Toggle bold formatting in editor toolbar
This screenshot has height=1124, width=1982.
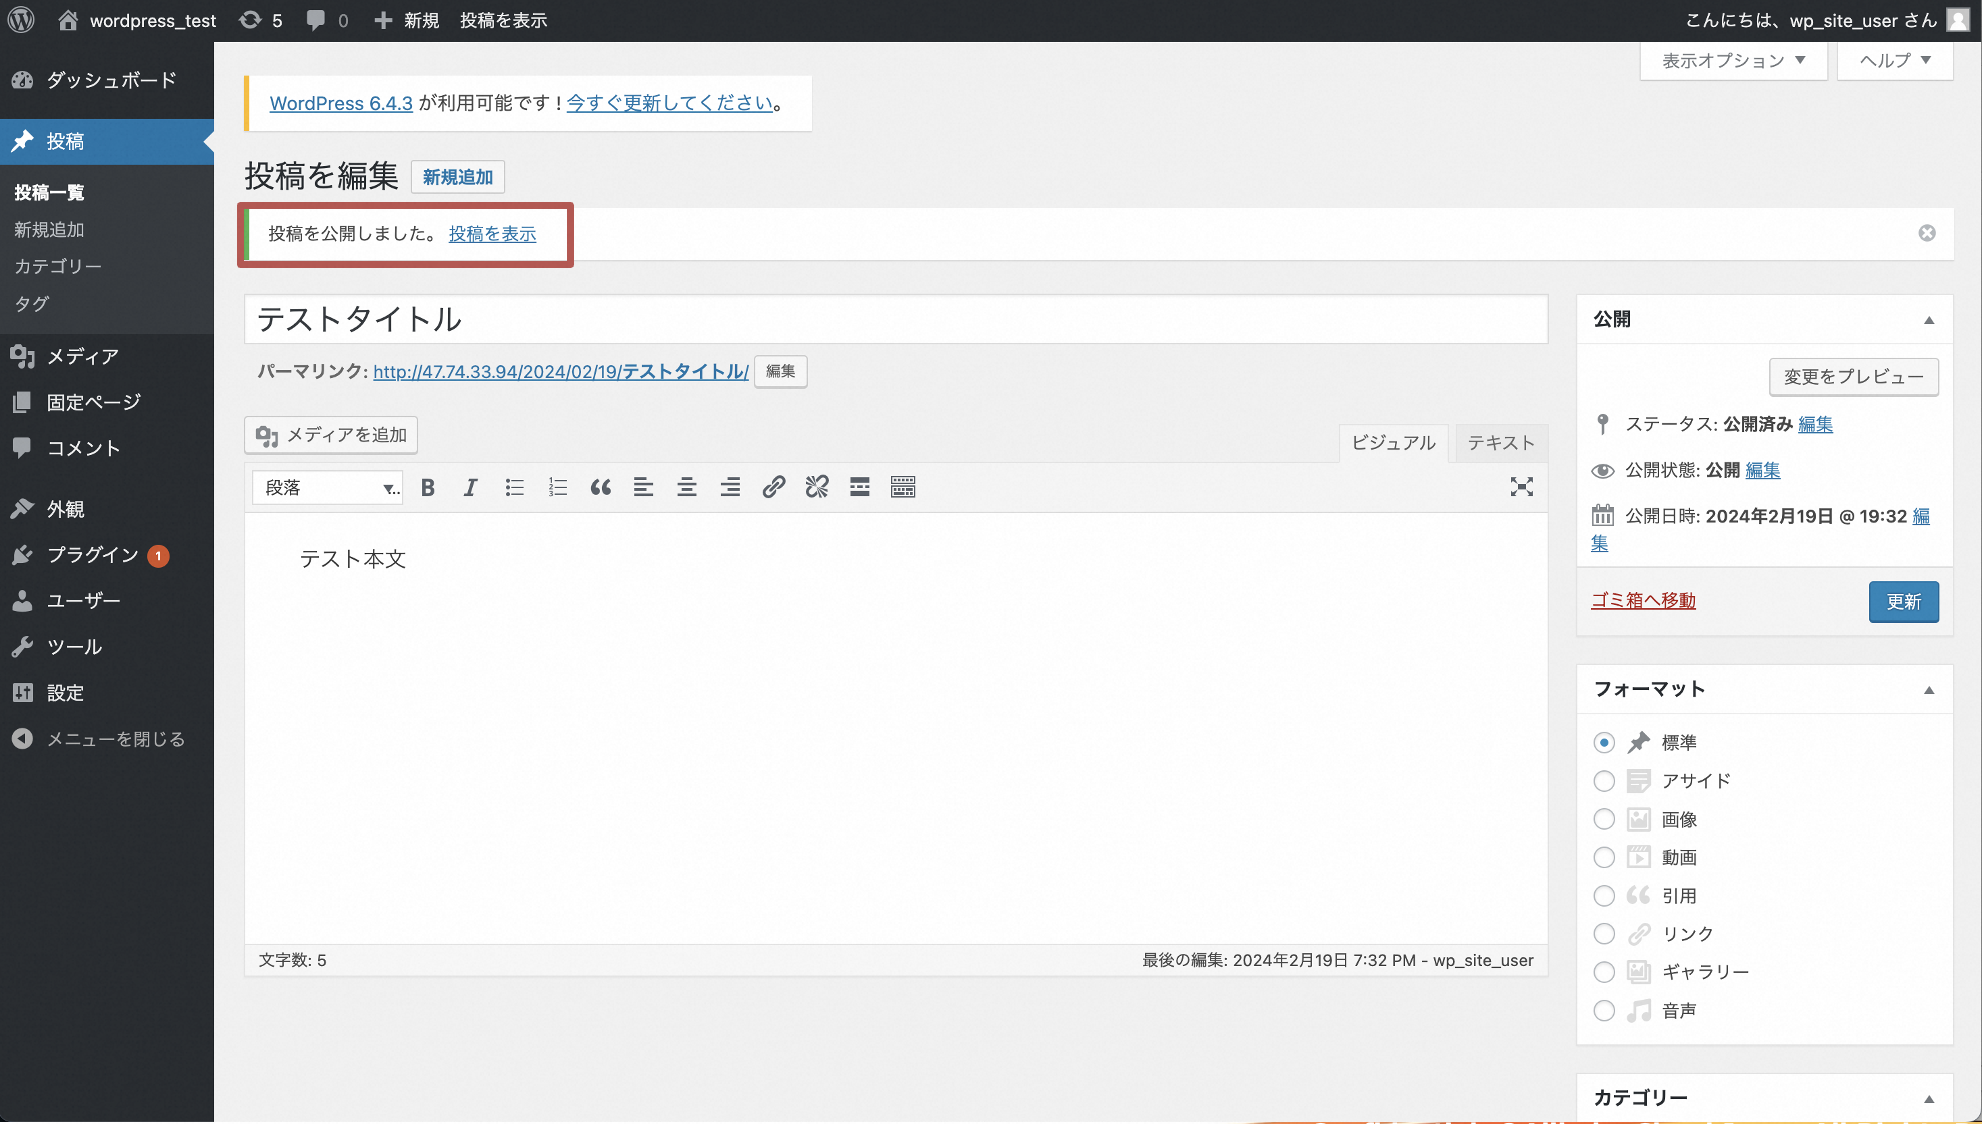(x=428, y=487)
